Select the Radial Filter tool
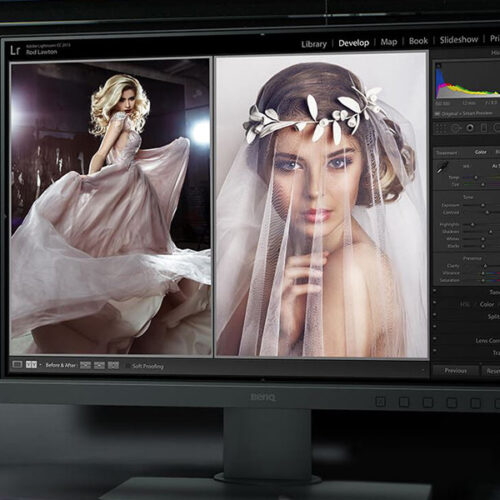 click(497, 127)
